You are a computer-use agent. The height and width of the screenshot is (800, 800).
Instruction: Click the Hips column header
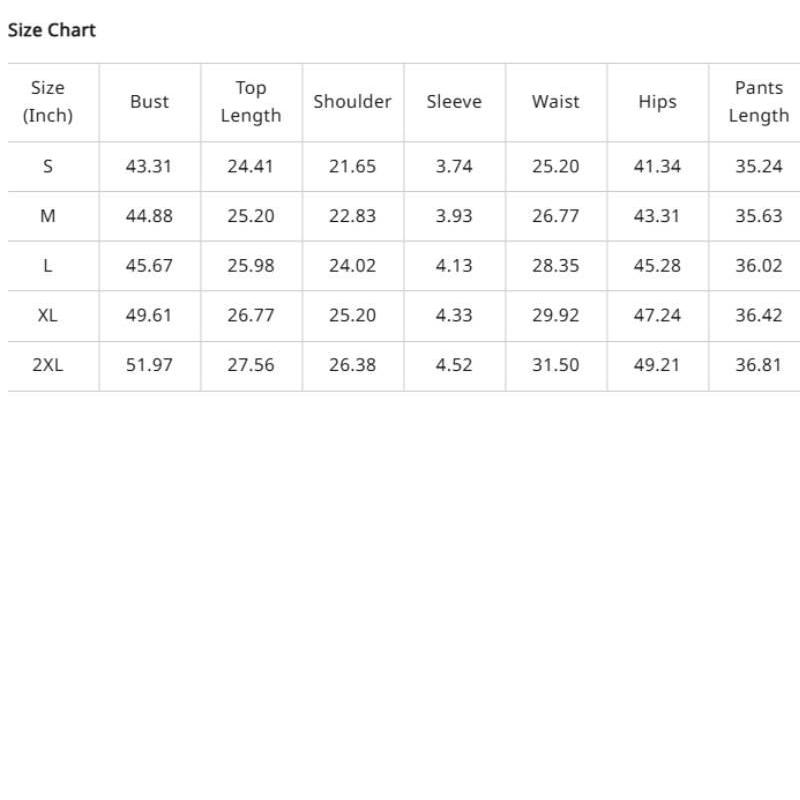click(657, 102)
